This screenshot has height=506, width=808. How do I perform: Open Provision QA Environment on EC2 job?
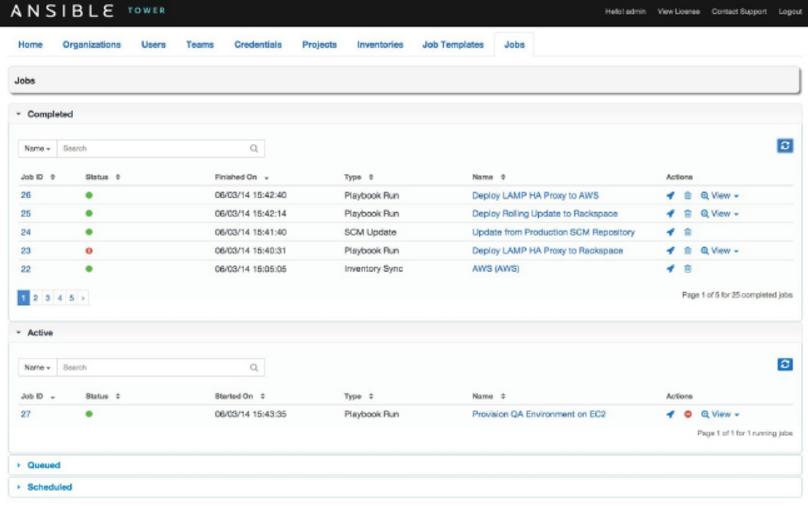539,414
